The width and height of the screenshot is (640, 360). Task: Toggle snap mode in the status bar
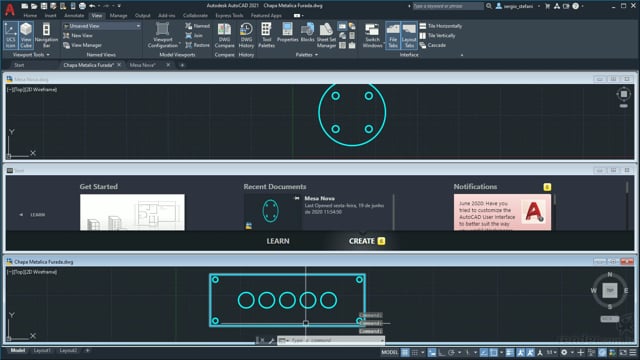point(415,352)
